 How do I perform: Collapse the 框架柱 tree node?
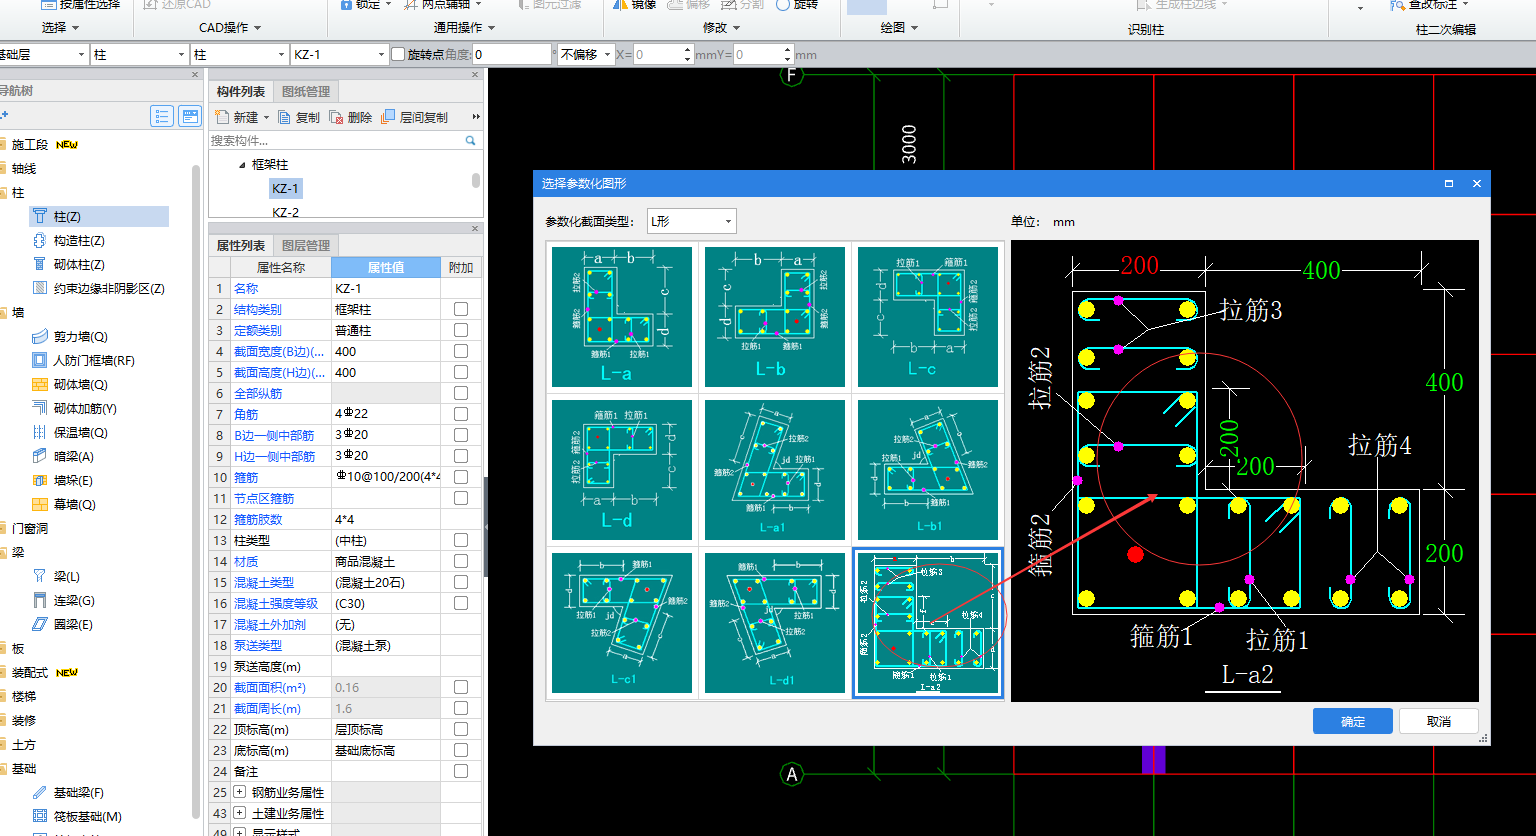pos(242,165)
